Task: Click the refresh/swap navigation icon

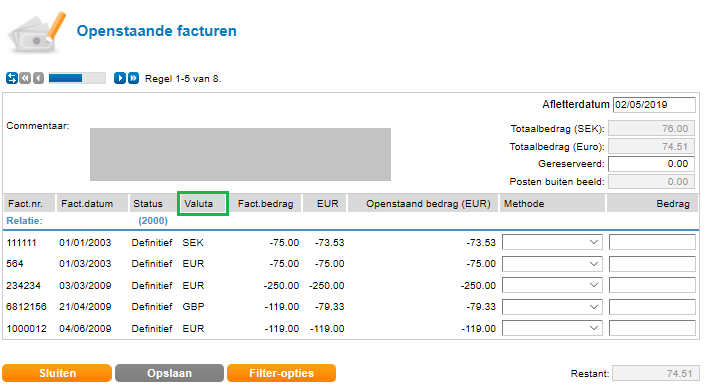Action: pos(12,78)
